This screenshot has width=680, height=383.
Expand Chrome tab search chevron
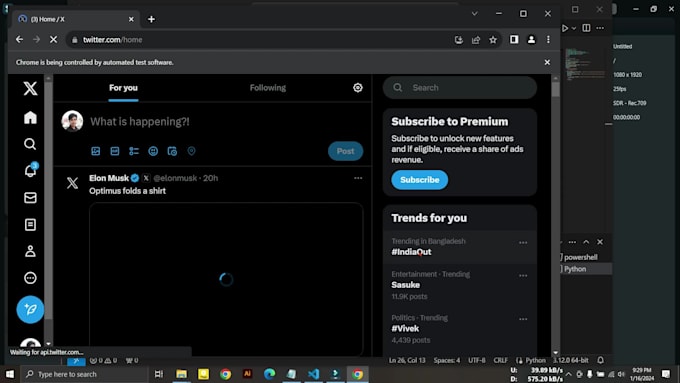coord(474,13)
